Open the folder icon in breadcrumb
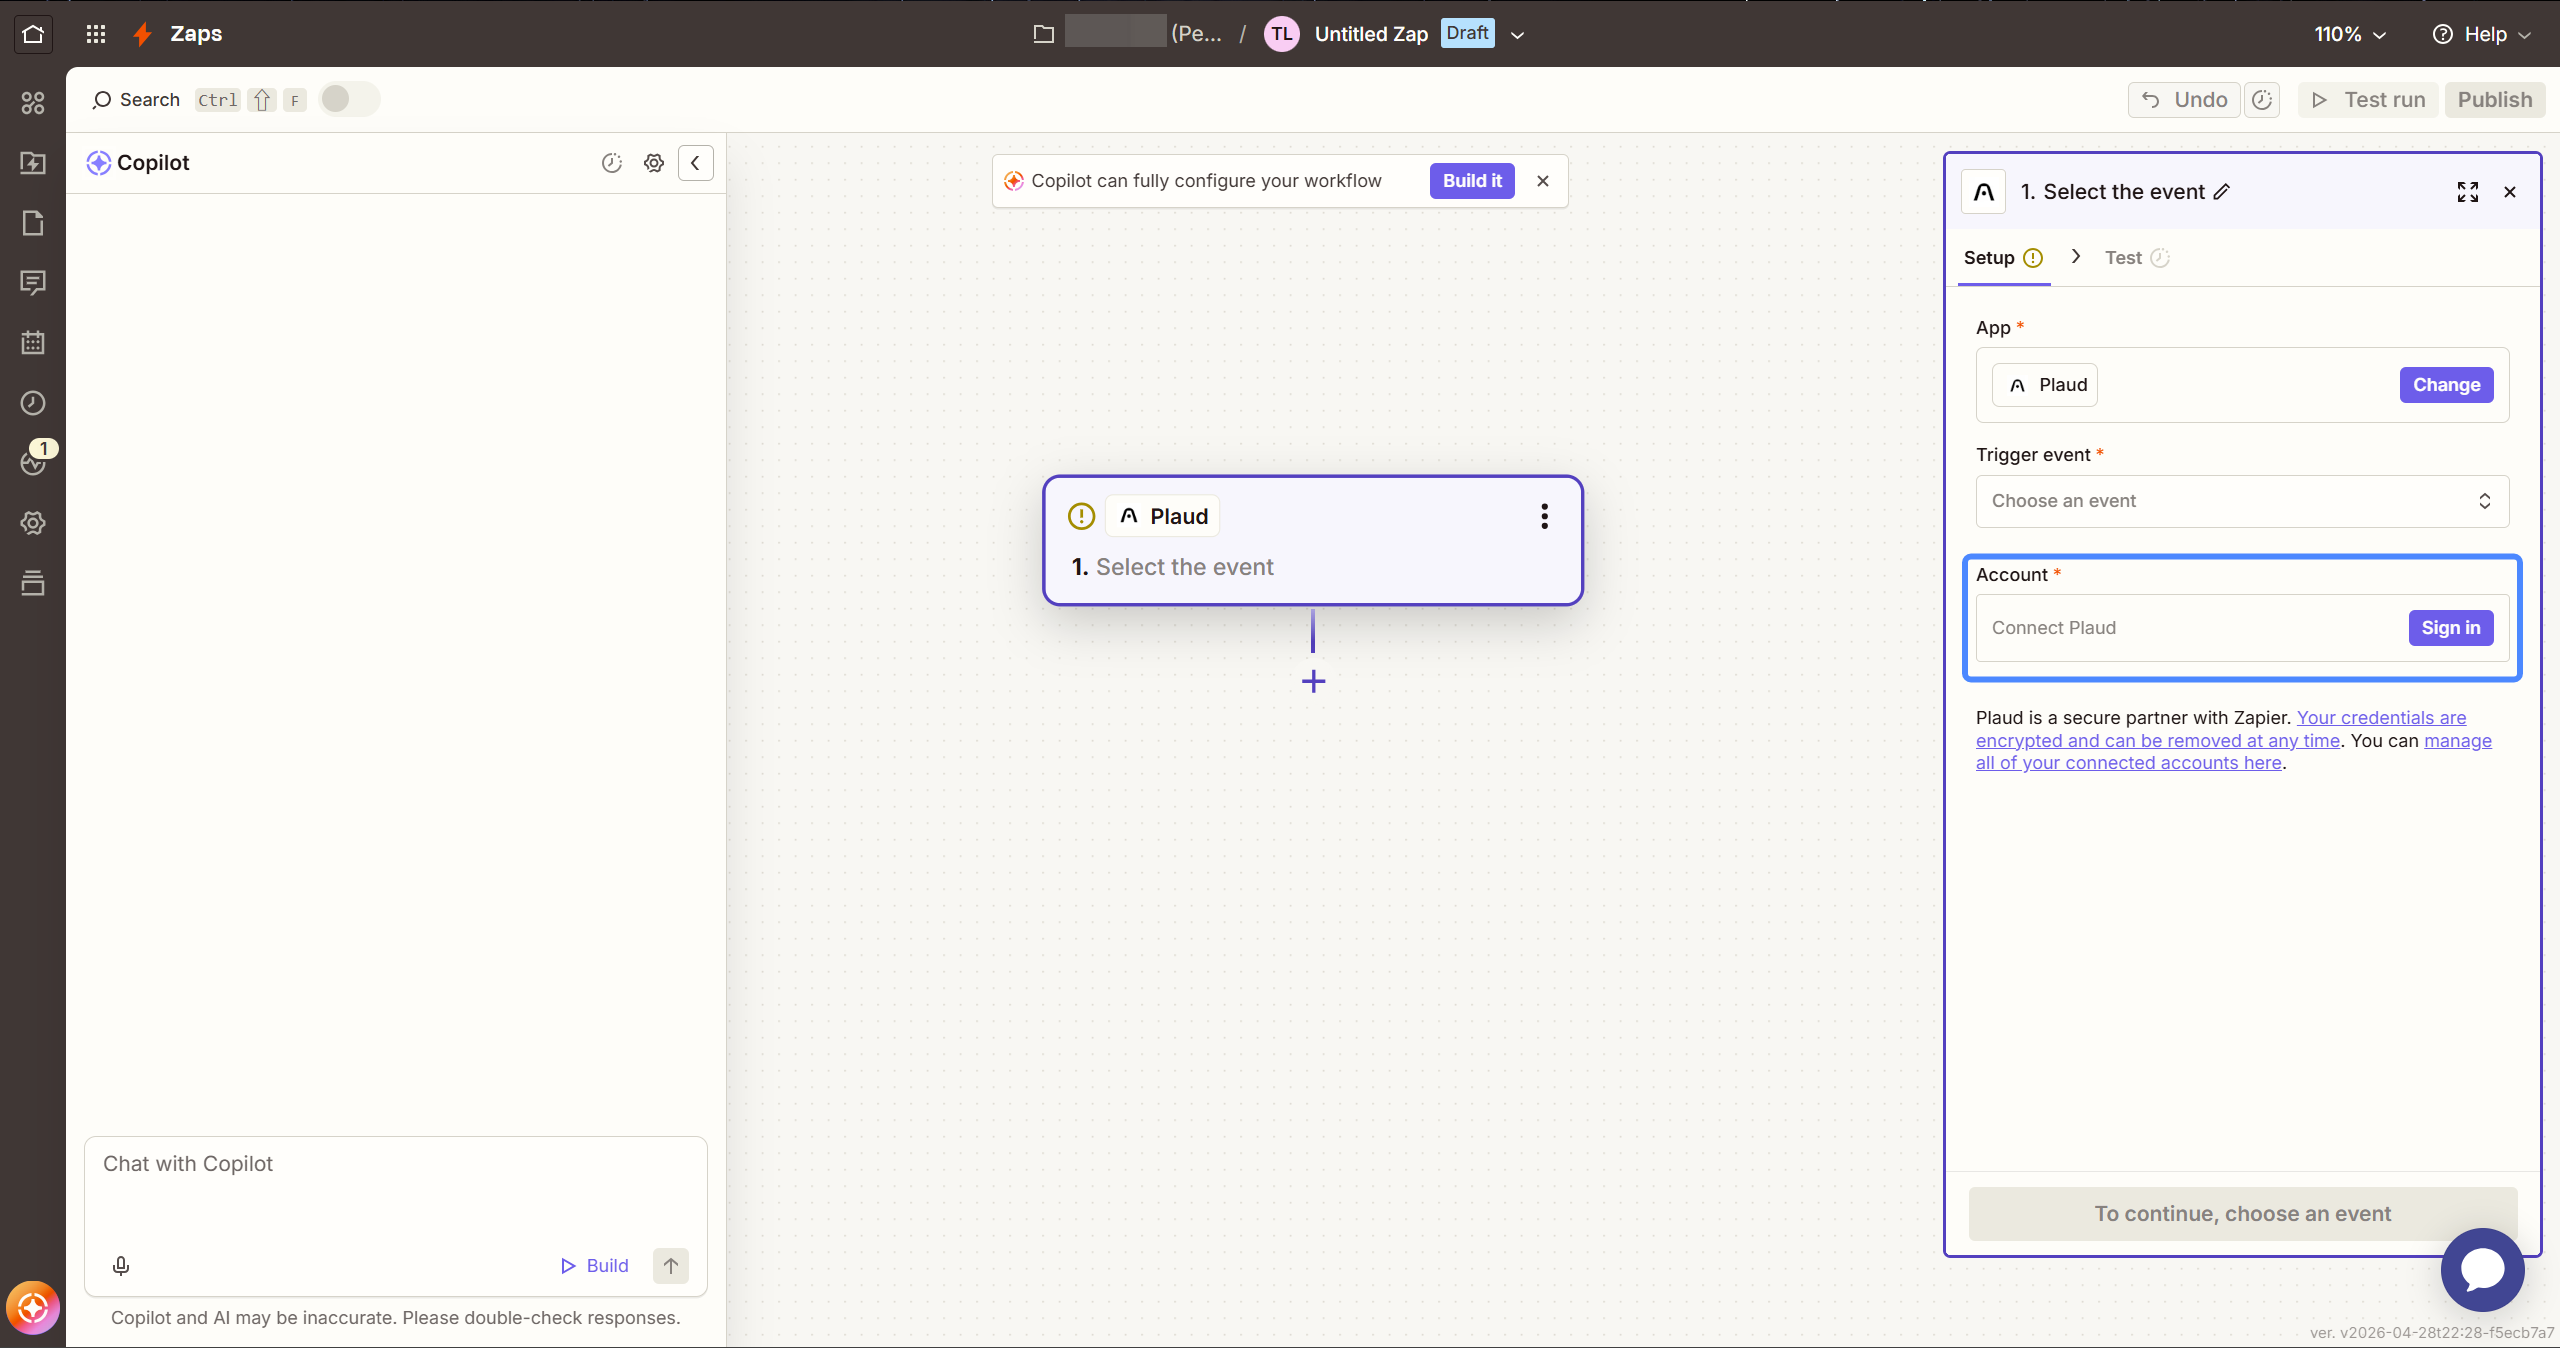The width and height of the screenshot is (2560, 1348). 1043,34
